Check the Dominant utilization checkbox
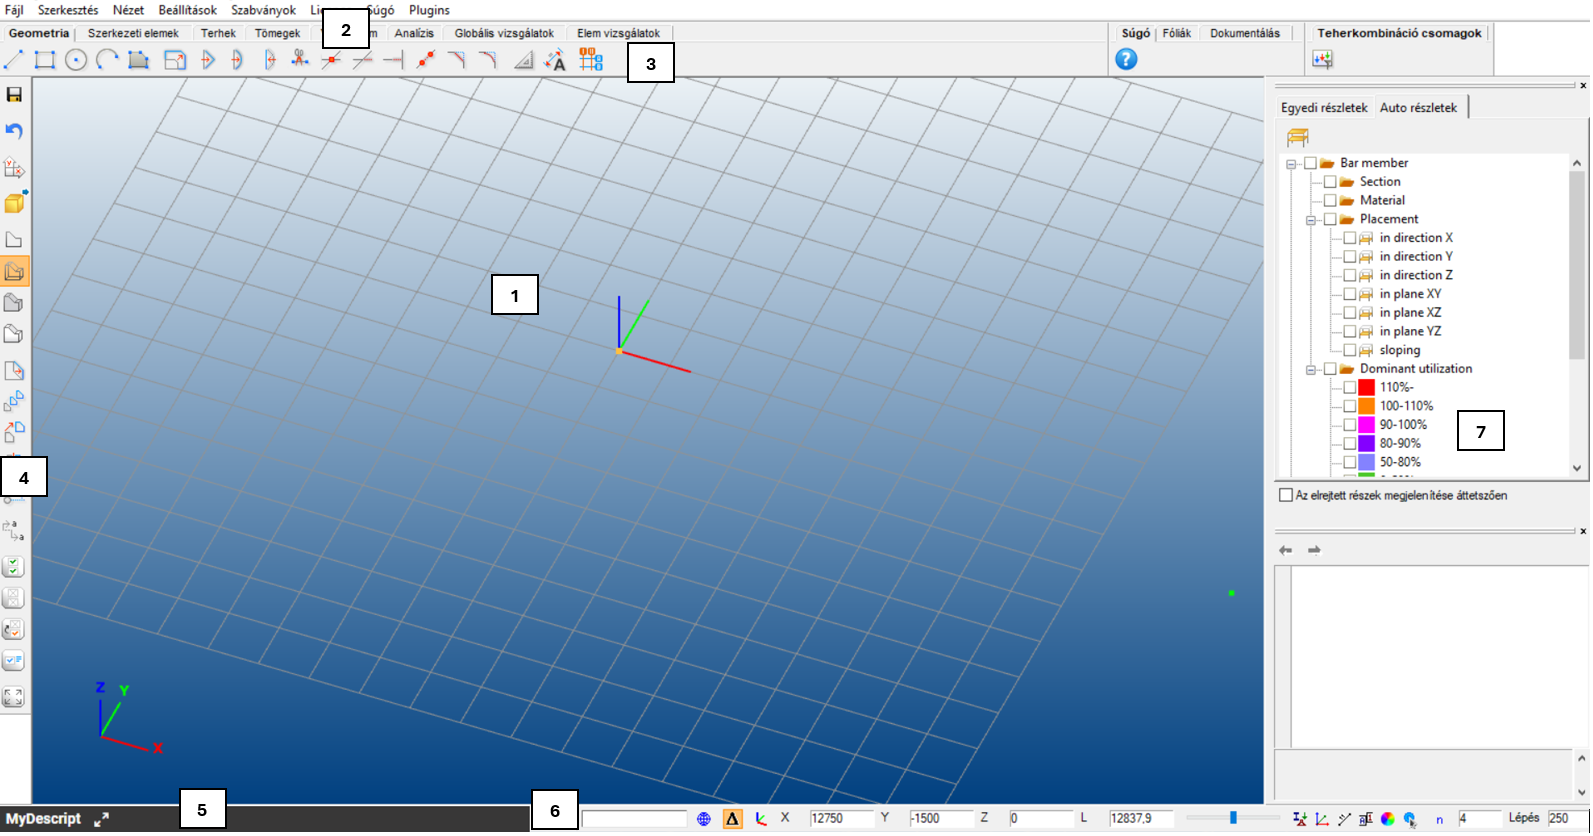The height and width of the screenshot is (836, 1593). [1330, 369]
